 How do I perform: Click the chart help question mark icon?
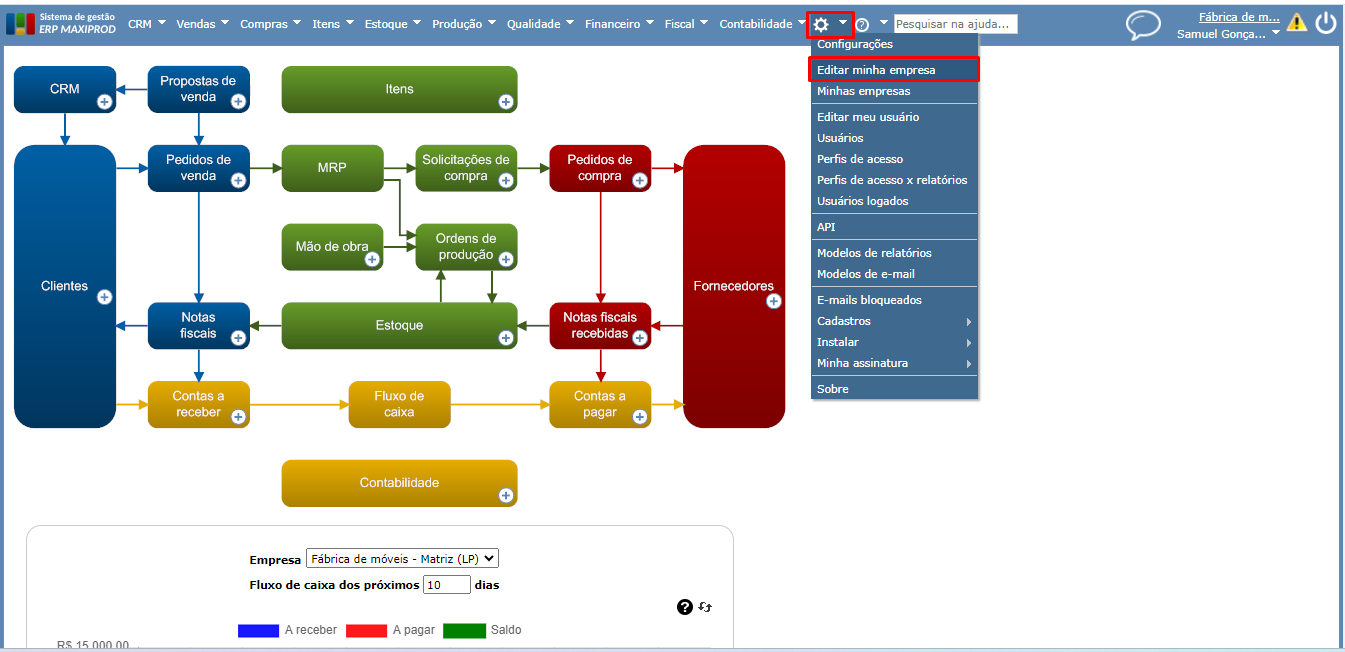pos(685,607)
